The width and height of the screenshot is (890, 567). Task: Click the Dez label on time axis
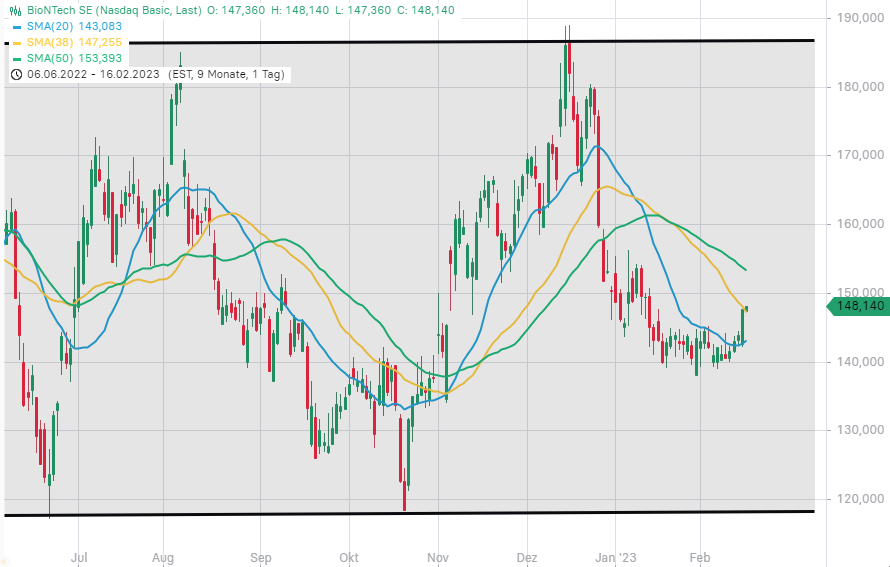coord(527,558)
